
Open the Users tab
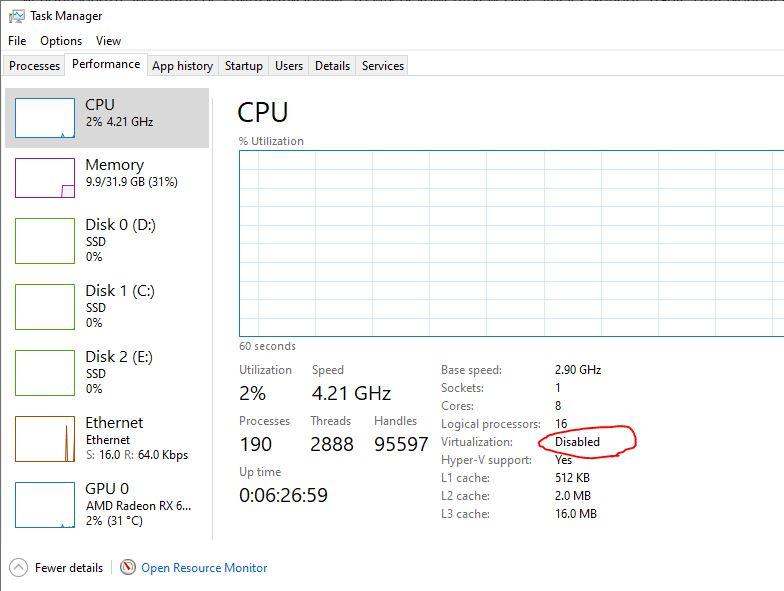click(289, 66)
